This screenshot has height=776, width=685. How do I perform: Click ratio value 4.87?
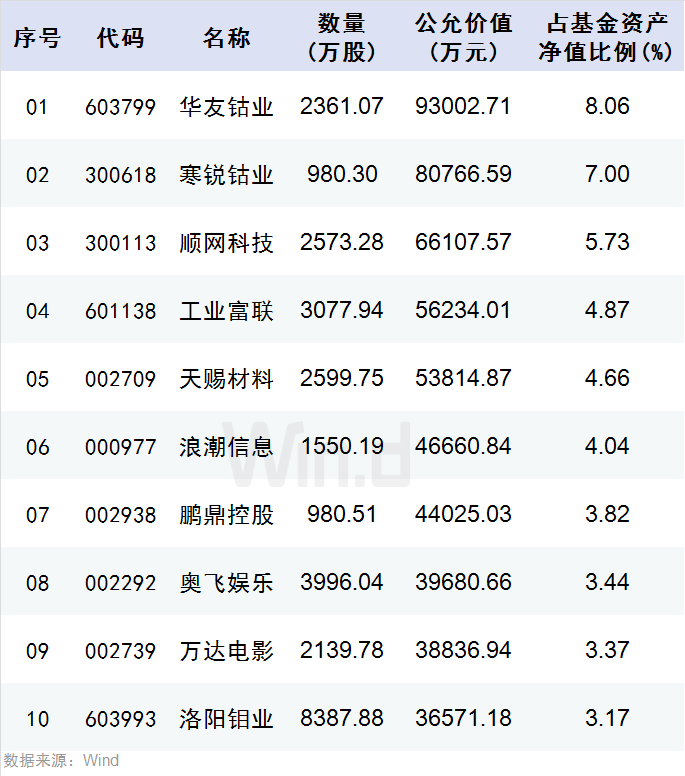click(607, 310)
